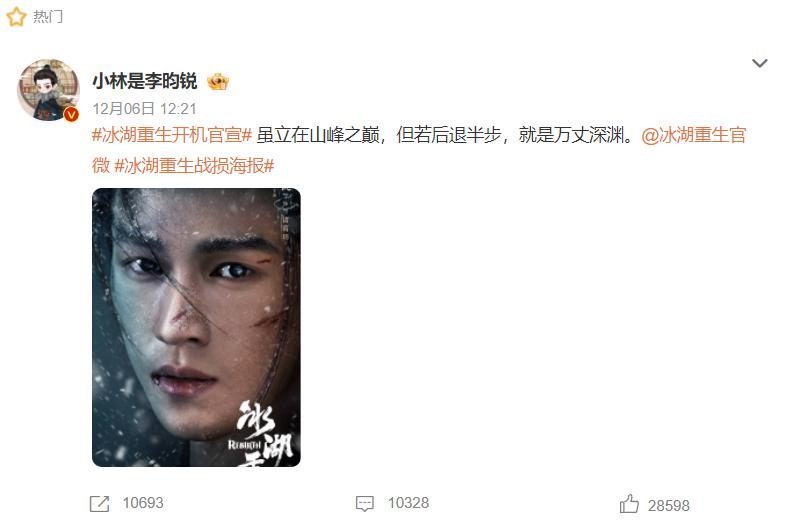Click the 微 continuation of the mention link

[x=101, y=165]
